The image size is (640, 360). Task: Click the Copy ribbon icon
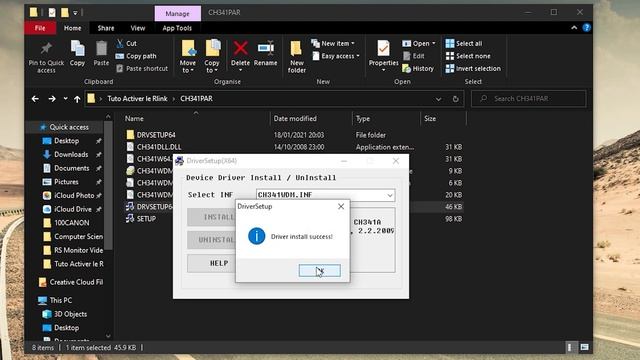pyautogui.click(x=77, y=49)
